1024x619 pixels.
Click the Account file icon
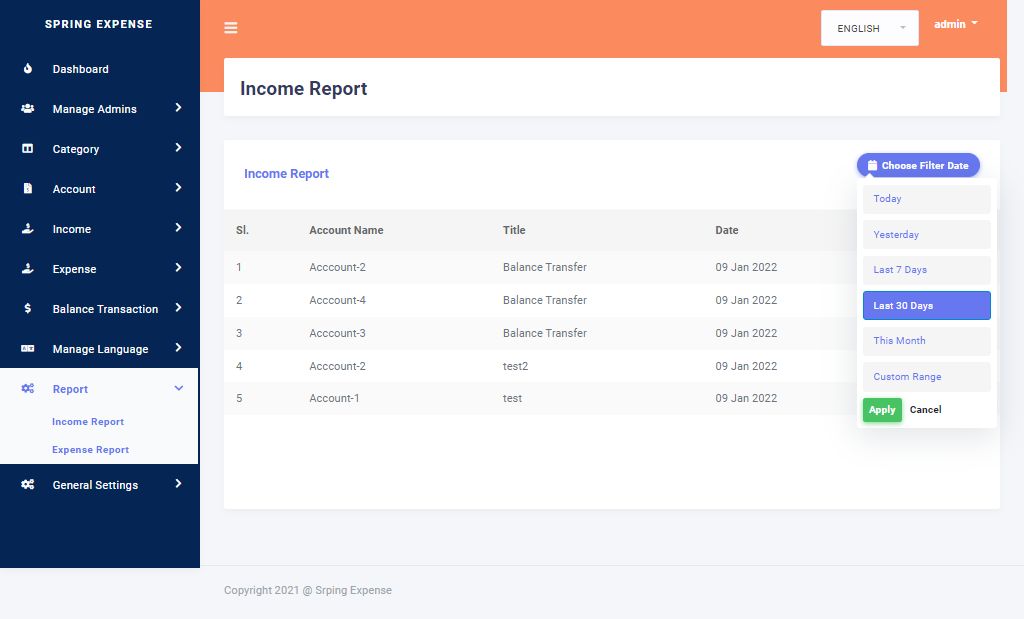[x=28, y=189]
